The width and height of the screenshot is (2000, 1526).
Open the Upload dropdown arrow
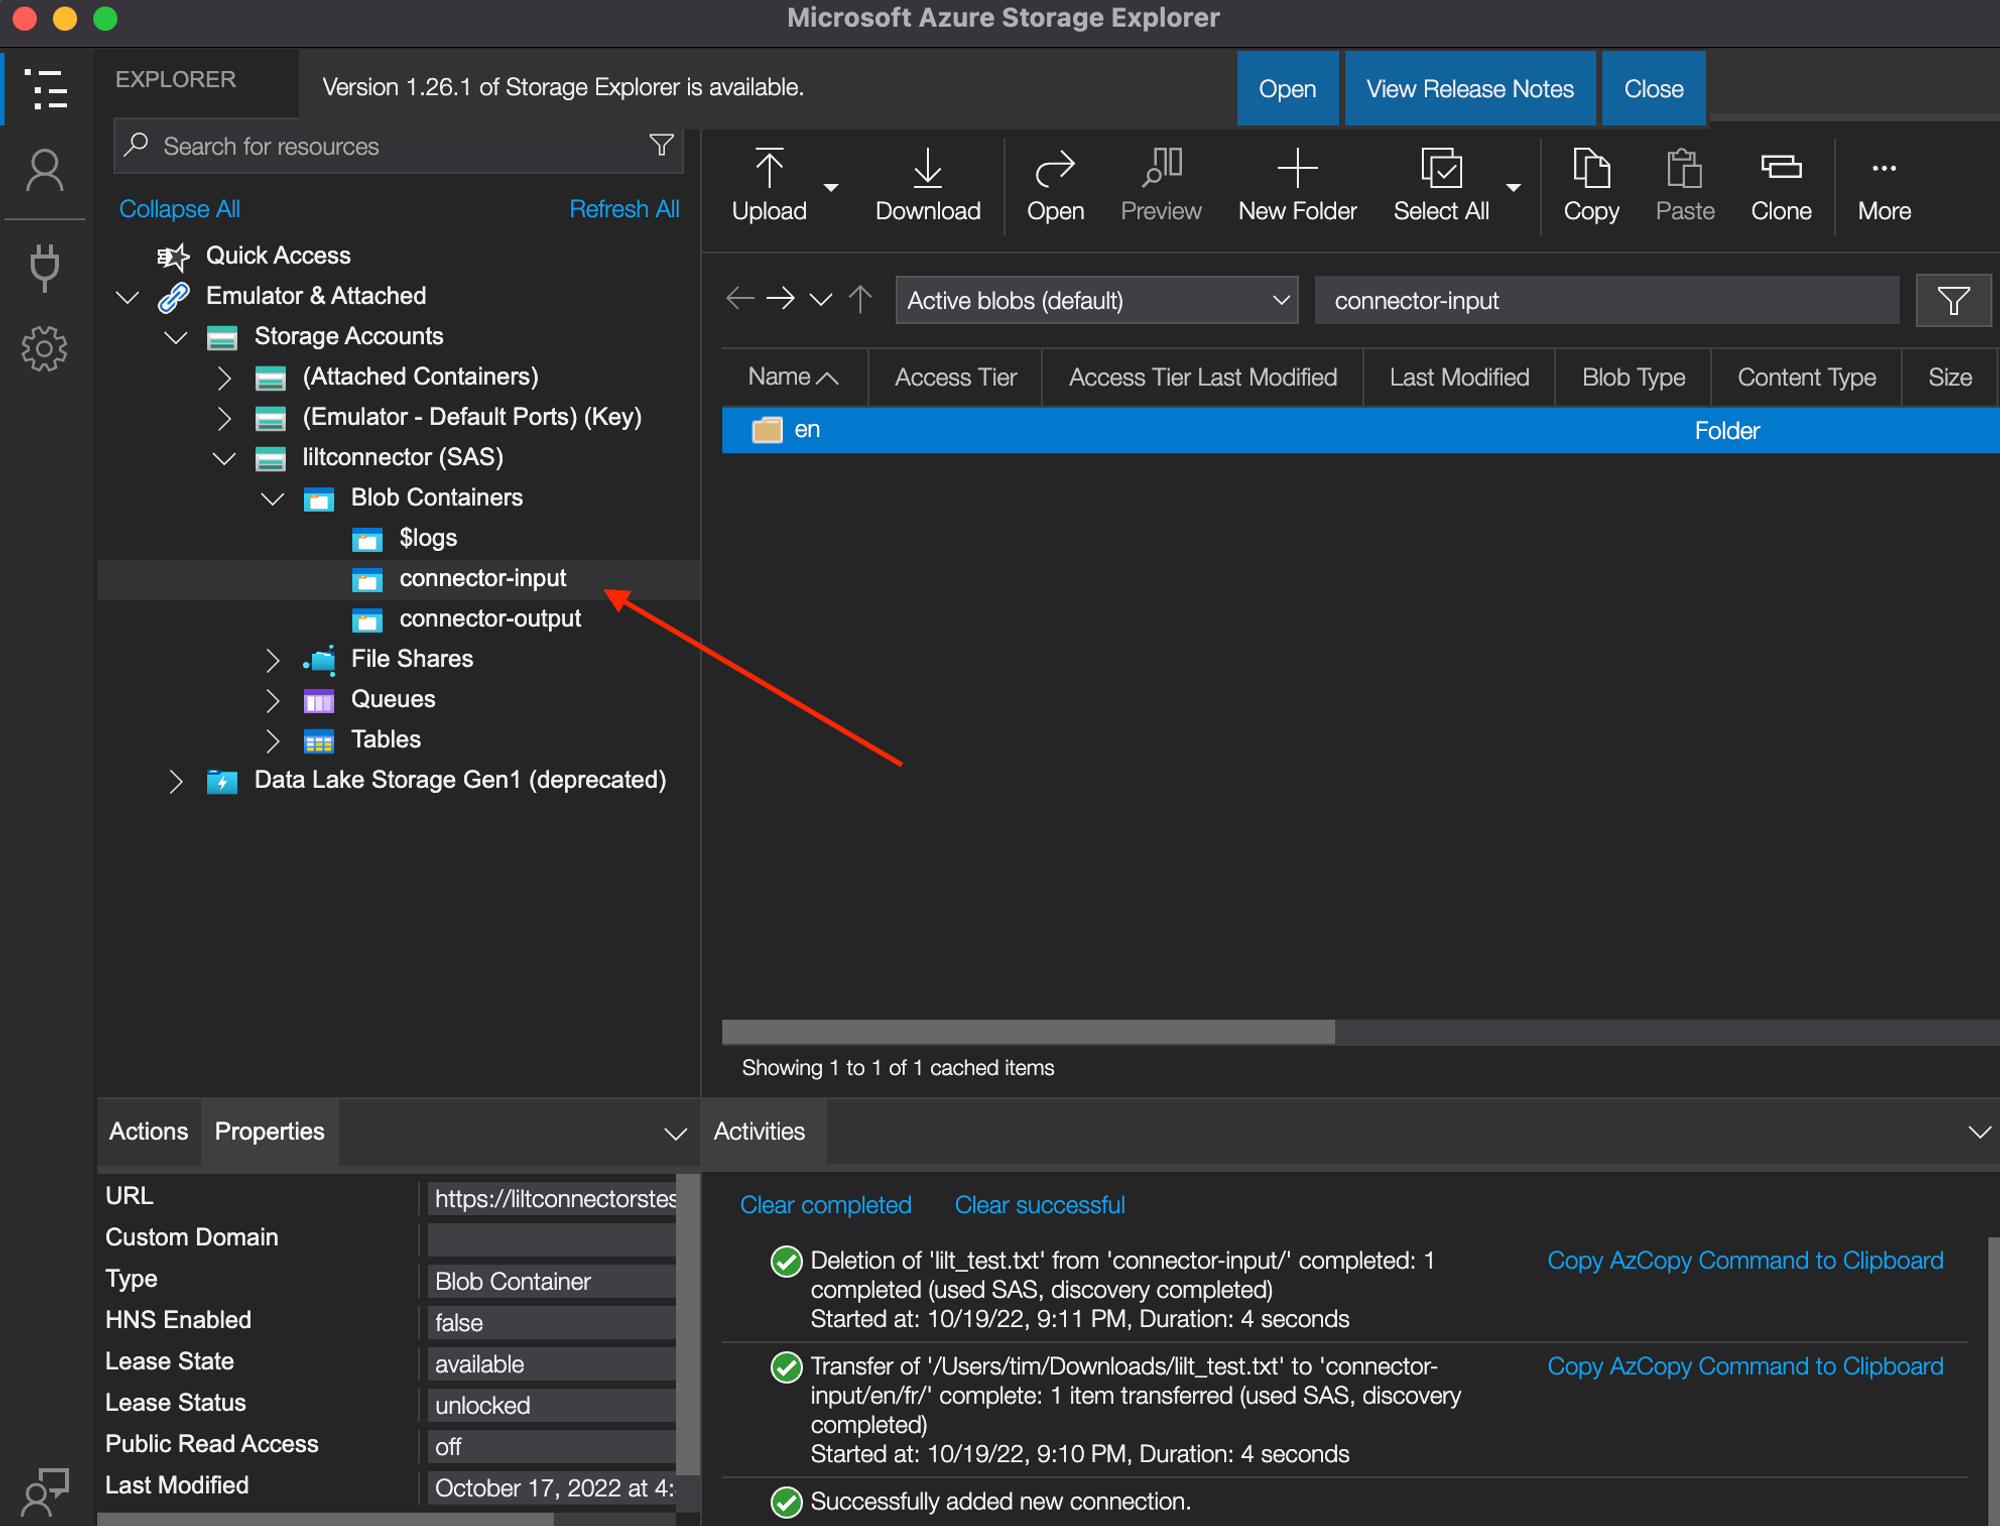(x=831, y=188)
